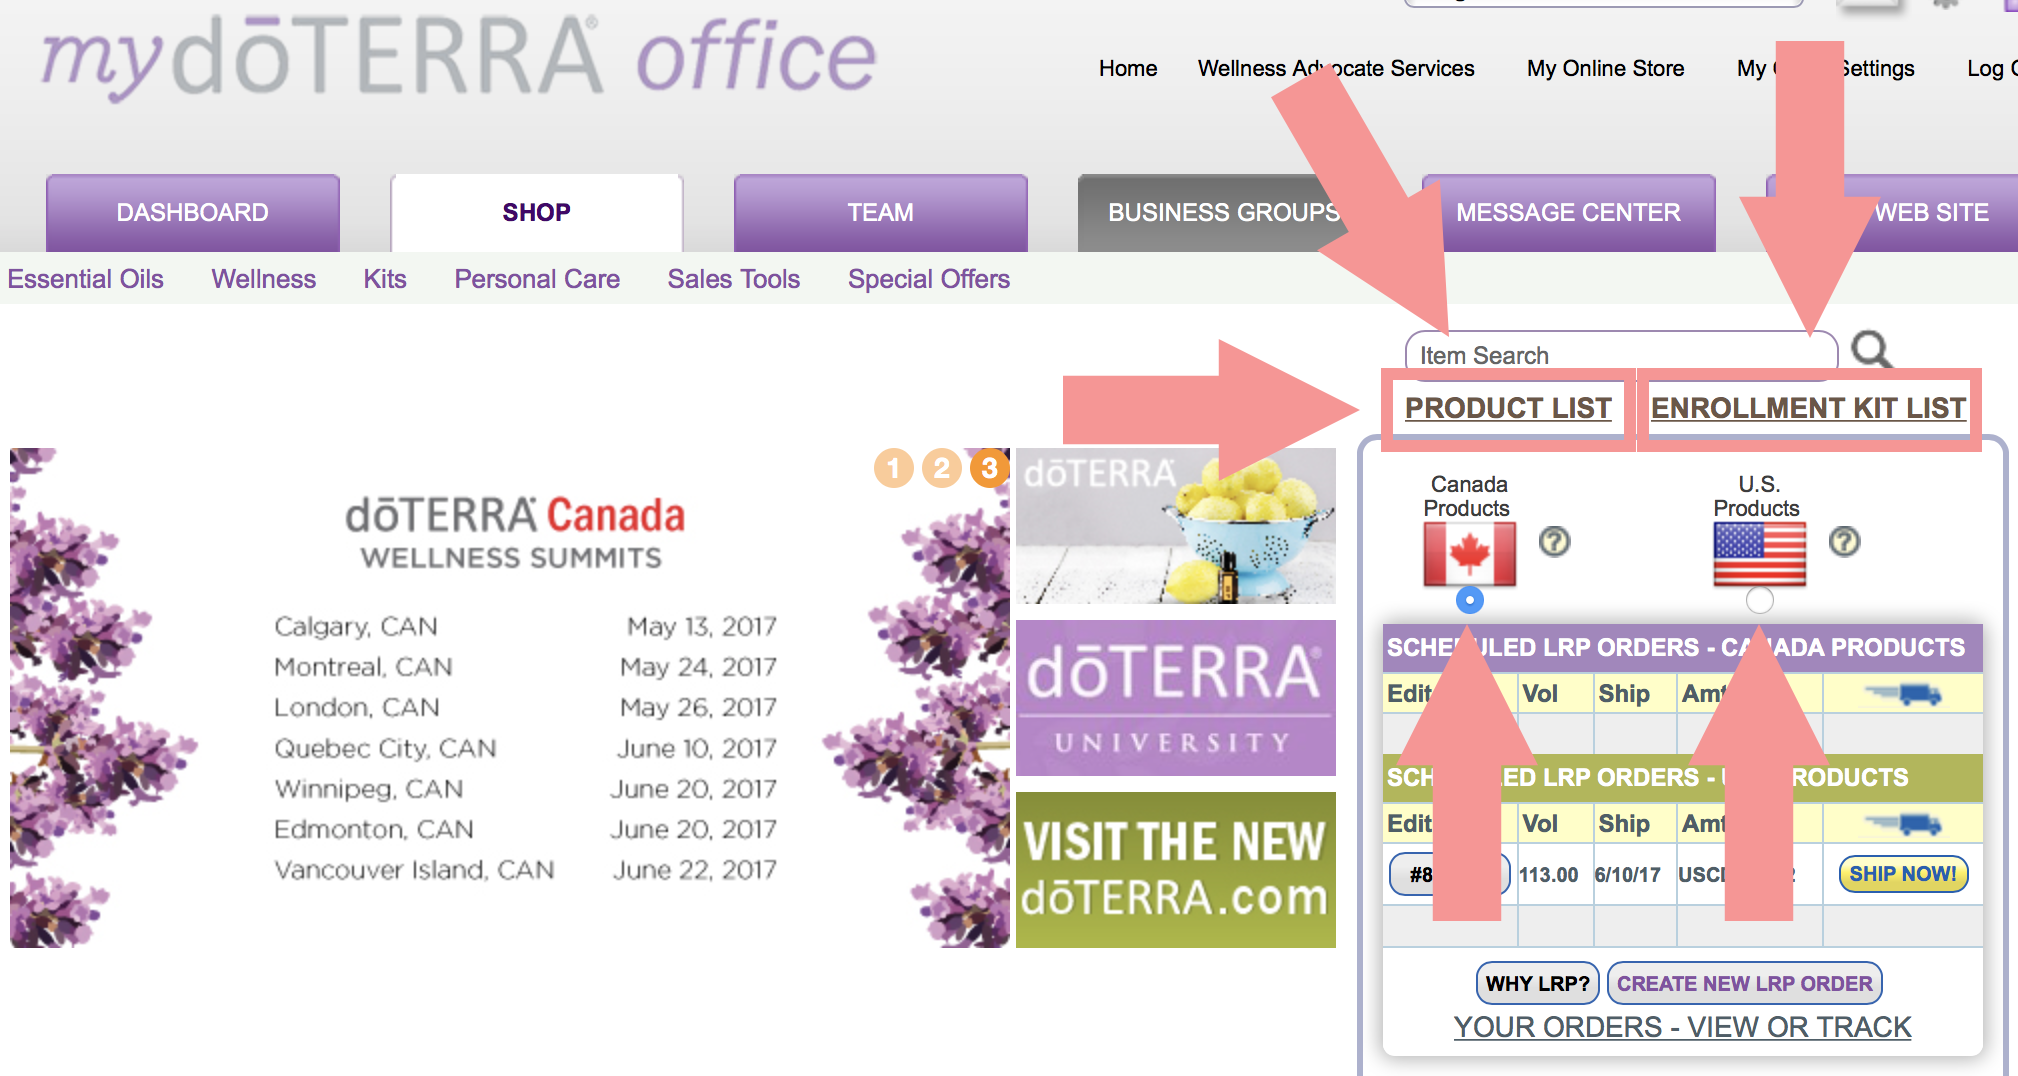2018x1076 pixels.
Task: Select U.S. Products radio button
Action: [x=1759, y=600]
